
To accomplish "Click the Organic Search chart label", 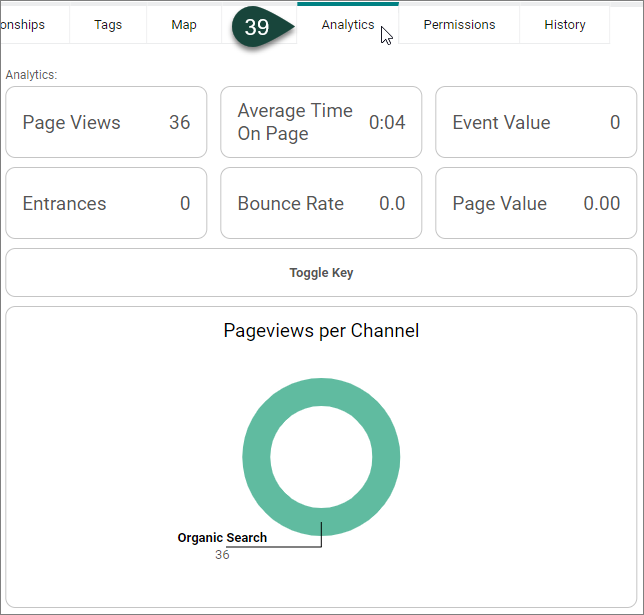I will pyautogui.click(x=222, y=538).
